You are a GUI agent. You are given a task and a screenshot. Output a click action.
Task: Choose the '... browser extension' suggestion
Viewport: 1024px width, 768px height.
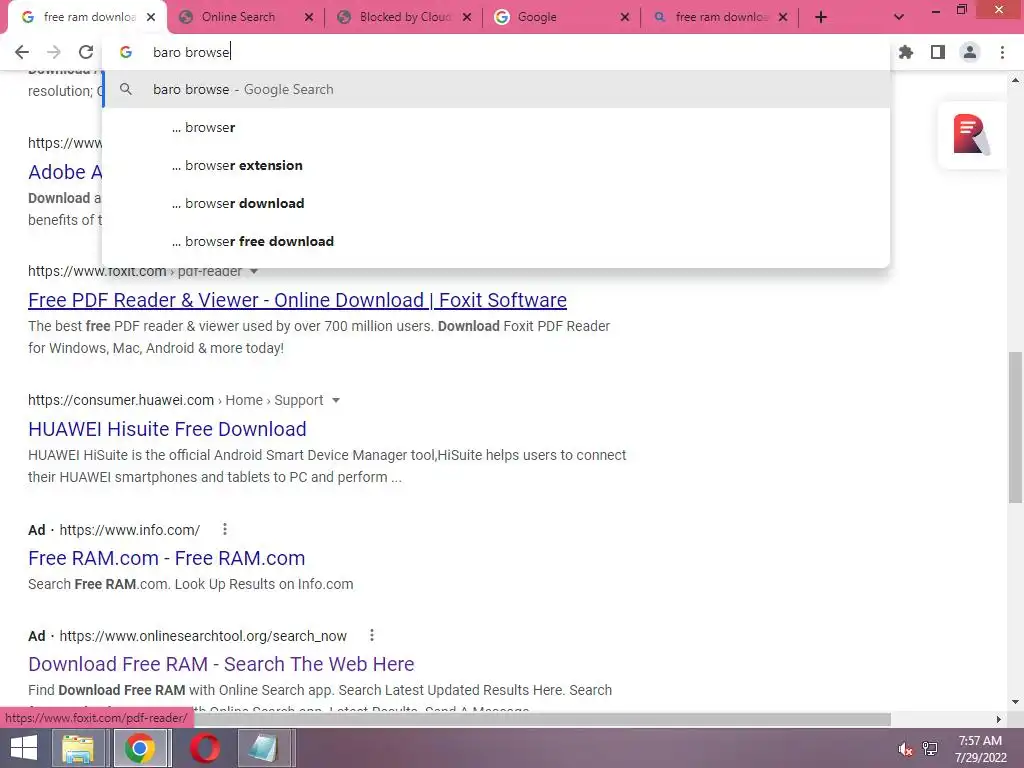[x=496, y=165]
